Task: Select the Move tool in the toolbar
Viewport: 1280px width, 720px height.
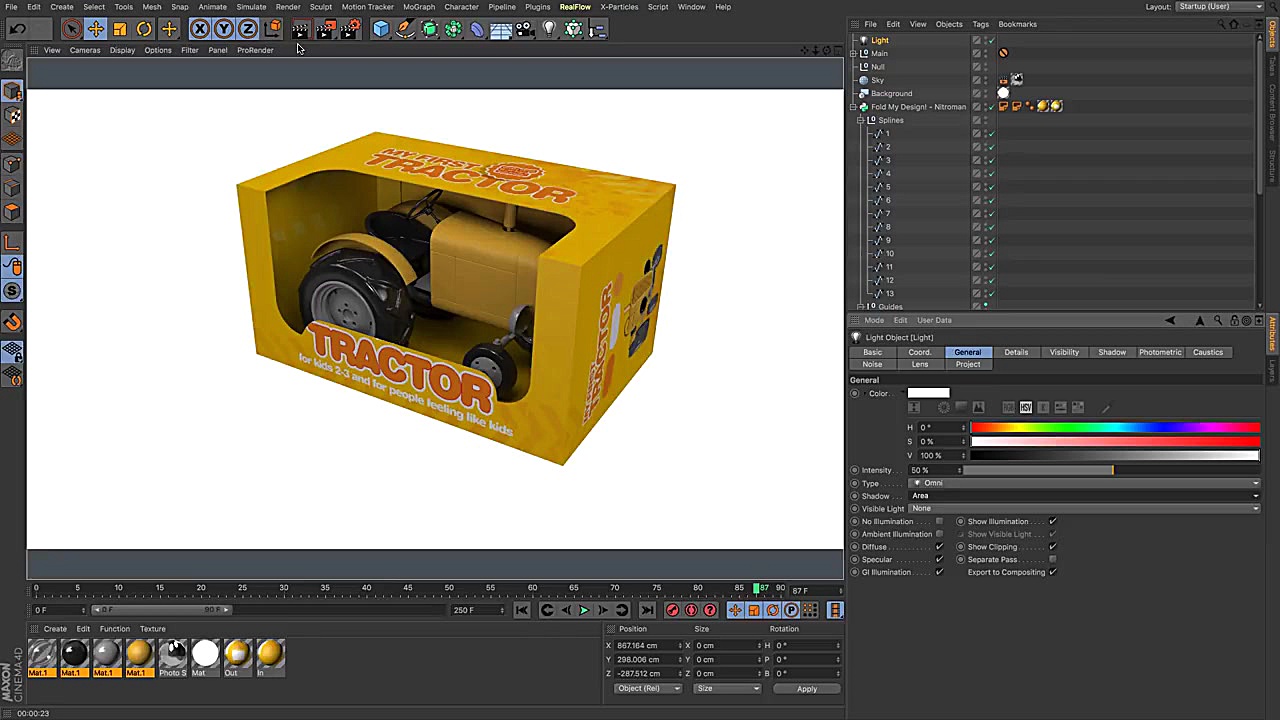Action: (x=95, y=28)
